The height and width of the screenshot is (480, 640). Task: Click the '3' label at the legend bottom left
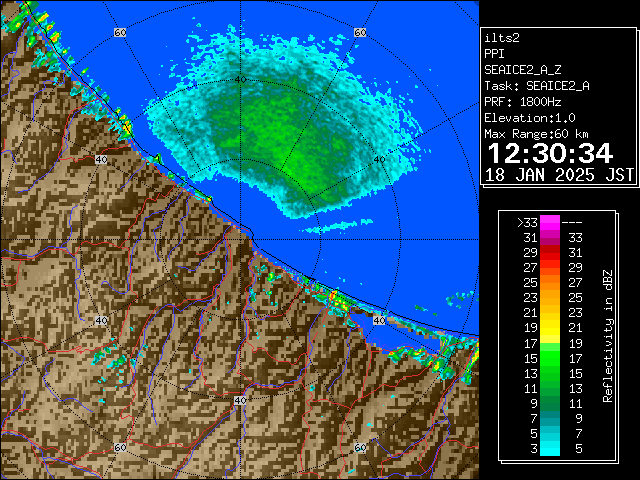pyautogui.click(x=534, y=449)
